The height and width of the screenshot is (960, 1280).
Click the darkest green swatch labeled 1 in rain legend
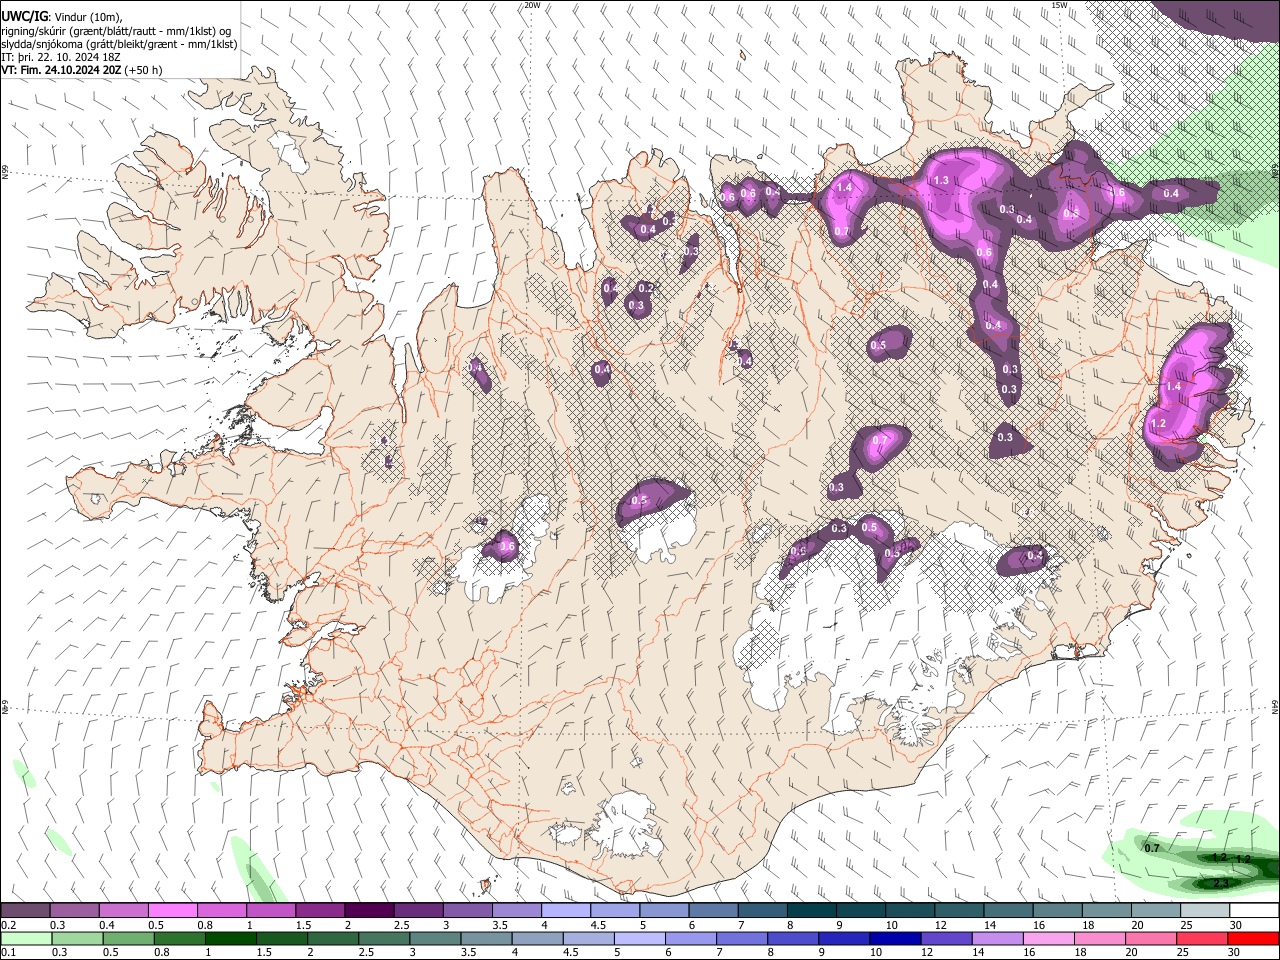coord(230,938)
